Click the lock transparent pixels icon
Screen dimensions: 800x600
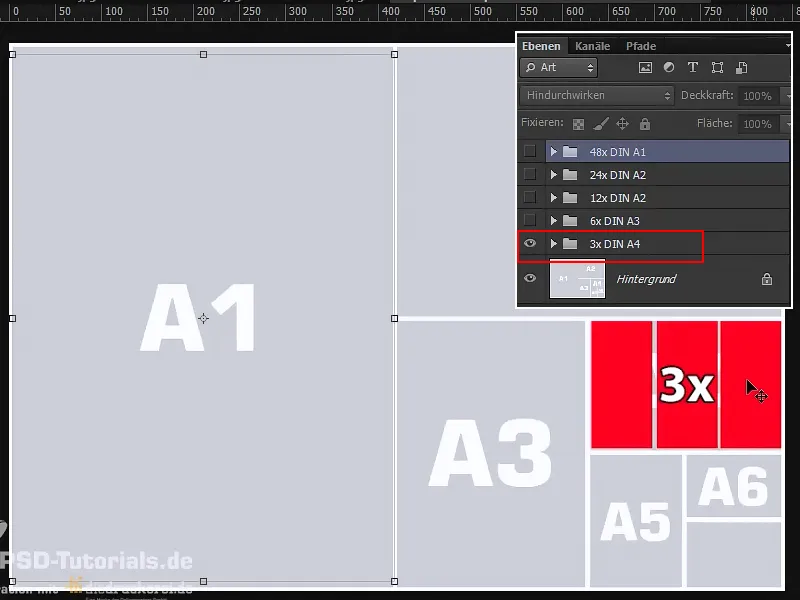578,124
